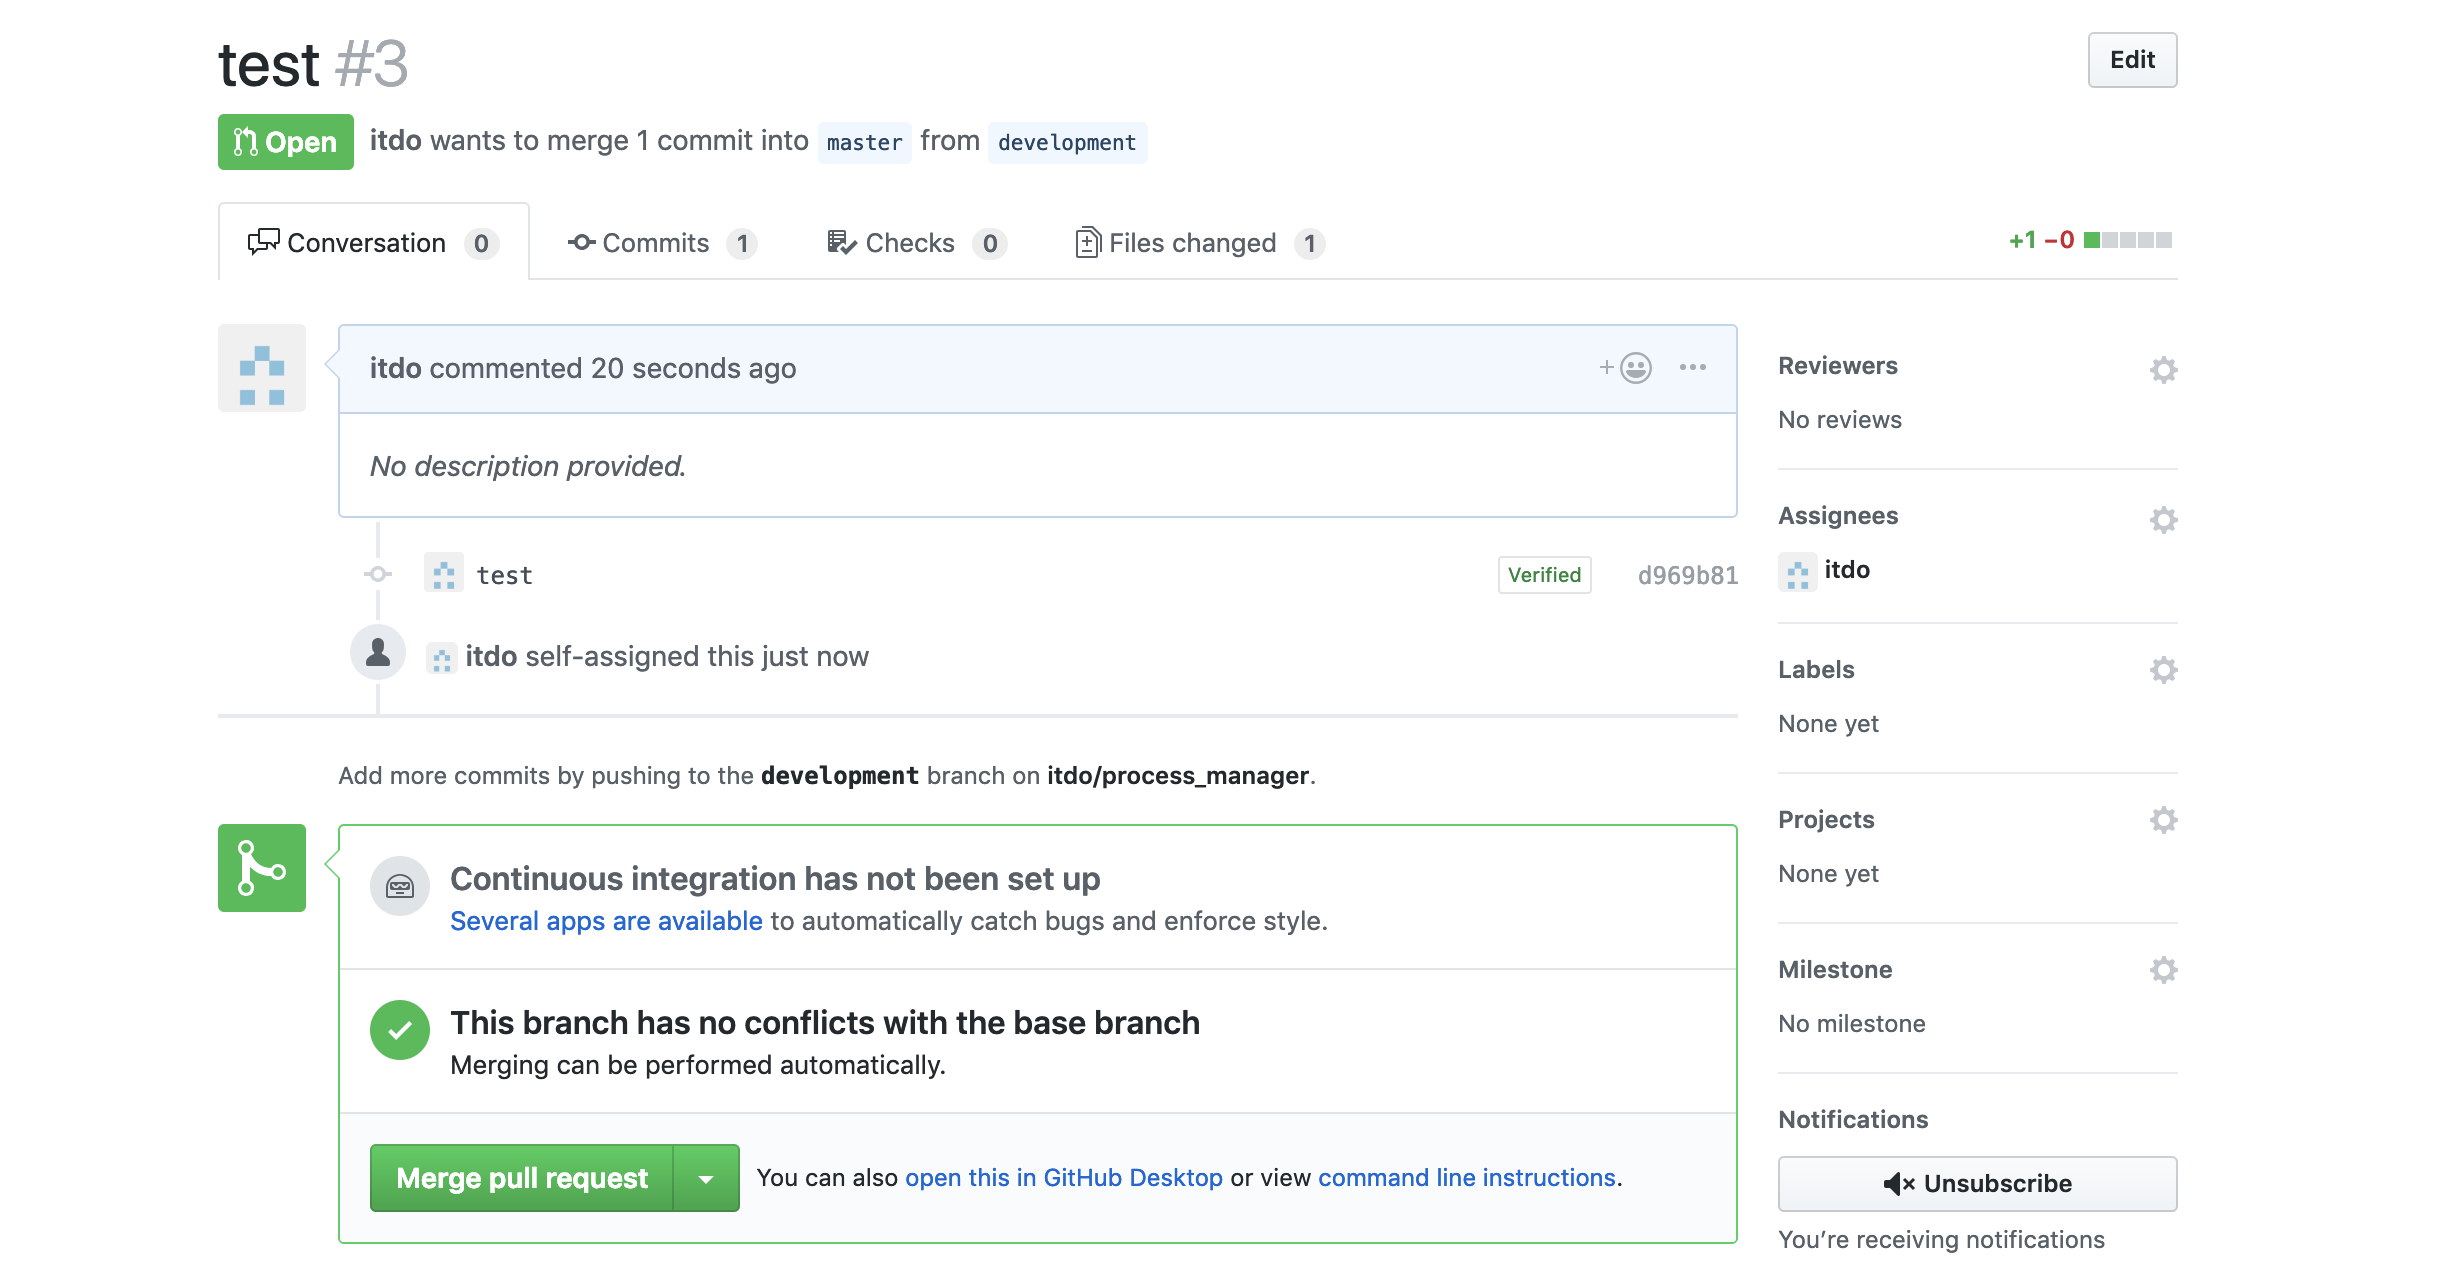Click the 'No description provided.' text

coord(528,466)
